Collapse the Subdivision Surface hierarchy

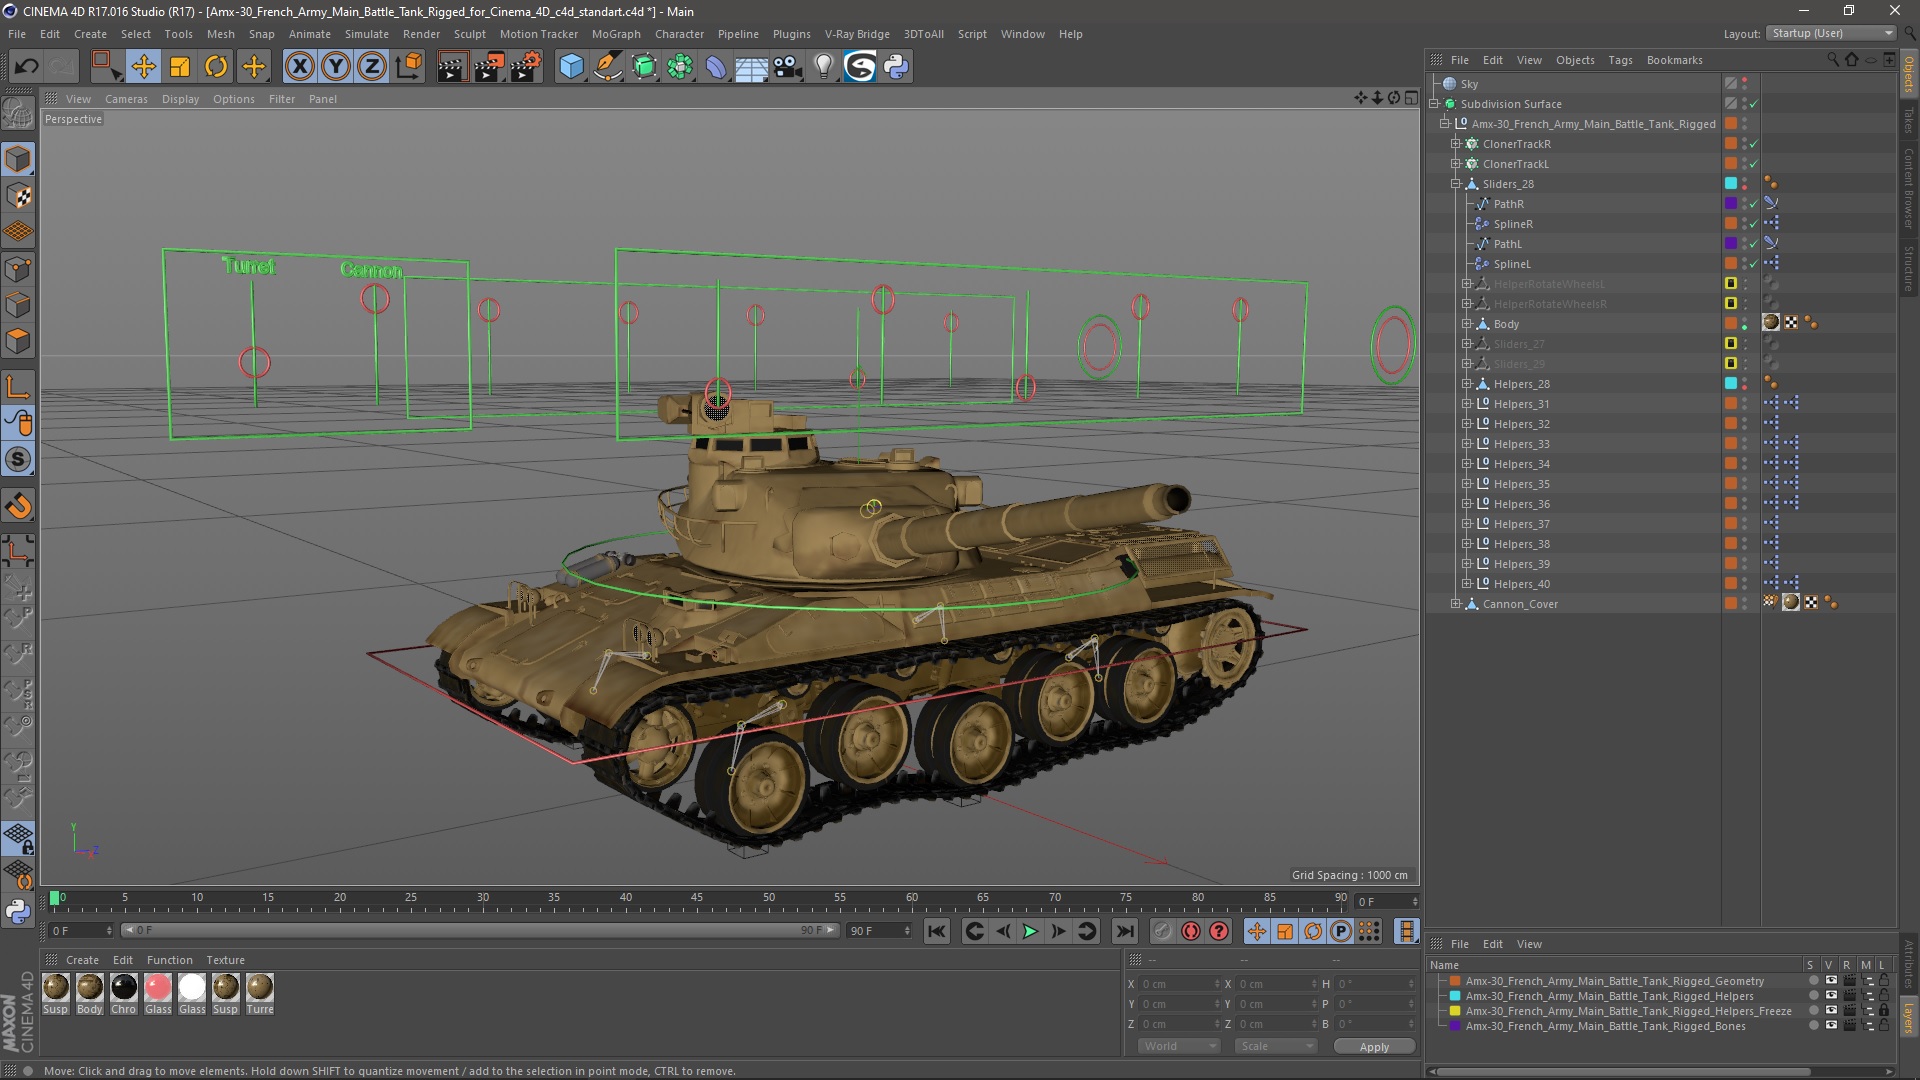(1434, 104)
